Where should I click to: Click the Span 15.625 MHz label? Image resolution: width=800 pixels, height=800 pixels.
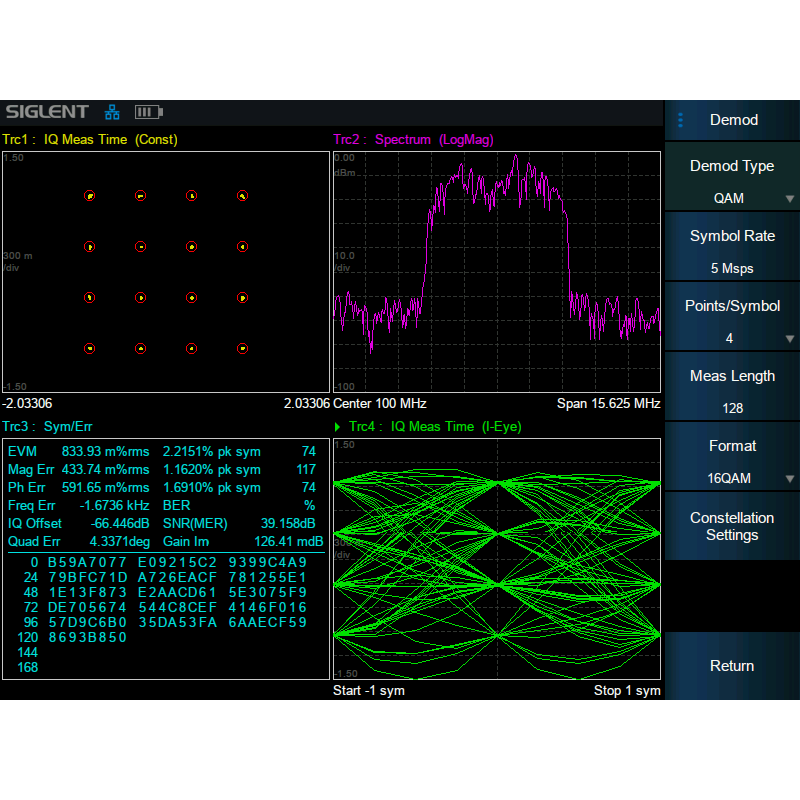[x=608, y=404]
